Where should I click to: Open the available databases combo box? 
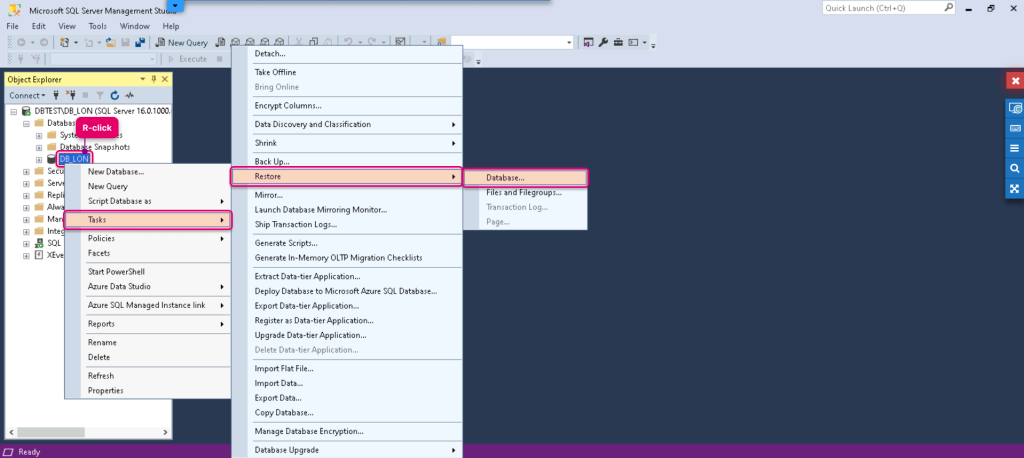click(103, 59)
